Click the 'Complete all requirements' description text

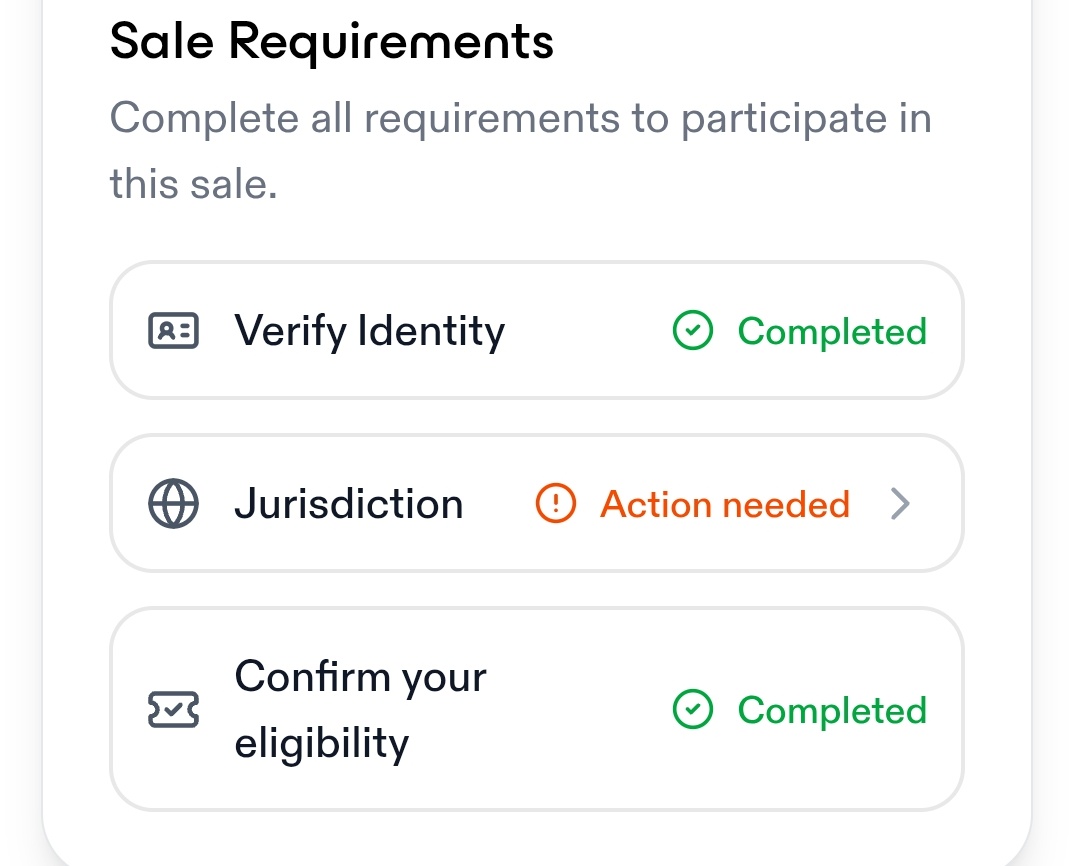pyautogui.click(x=520, y=119)
